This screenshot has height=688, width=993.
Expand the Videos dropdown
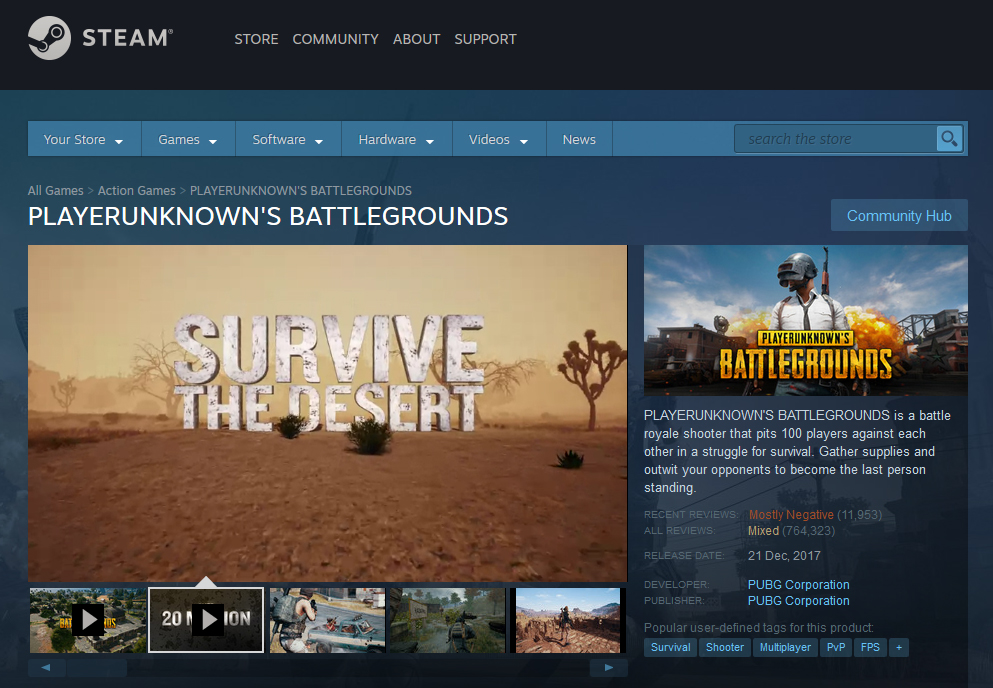coord(499,139)
